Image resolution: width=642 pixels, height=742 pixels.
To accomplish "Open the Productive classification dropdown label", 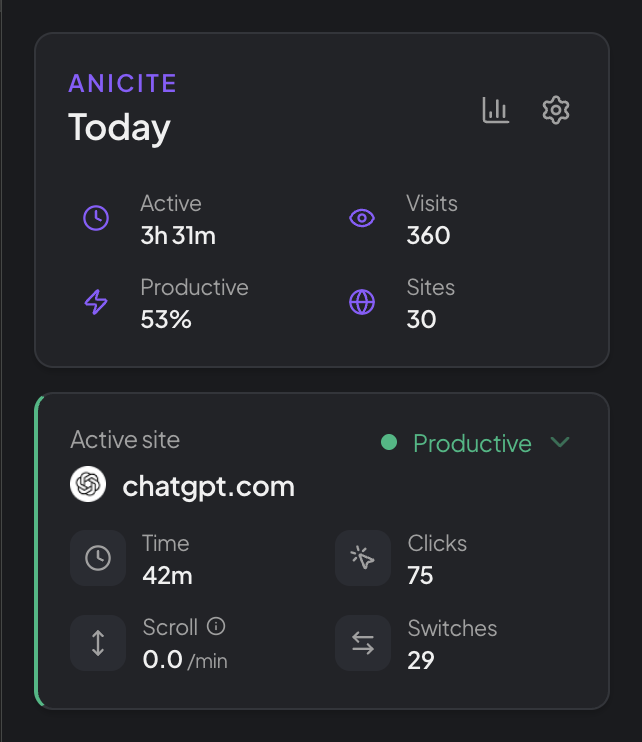I will pos(472,443).
